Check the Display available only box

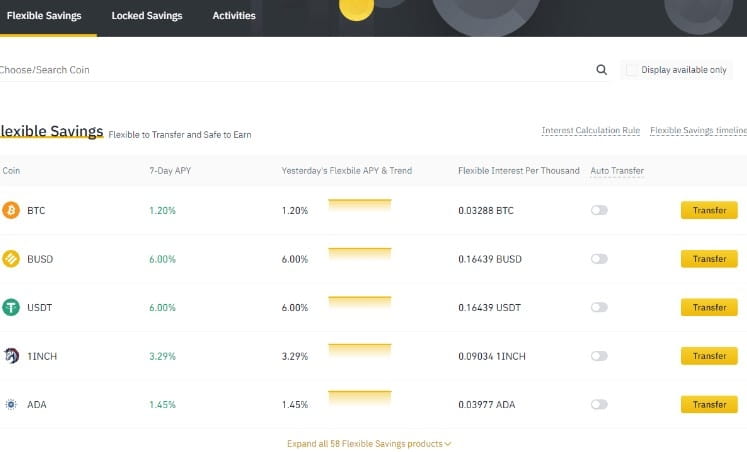pos(631,70)
